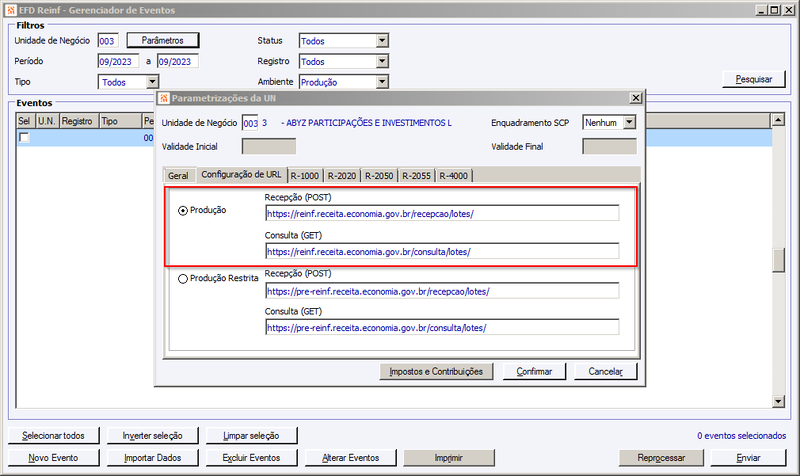
Task: Click the Período end date field
Action: (x=178, y=61)
